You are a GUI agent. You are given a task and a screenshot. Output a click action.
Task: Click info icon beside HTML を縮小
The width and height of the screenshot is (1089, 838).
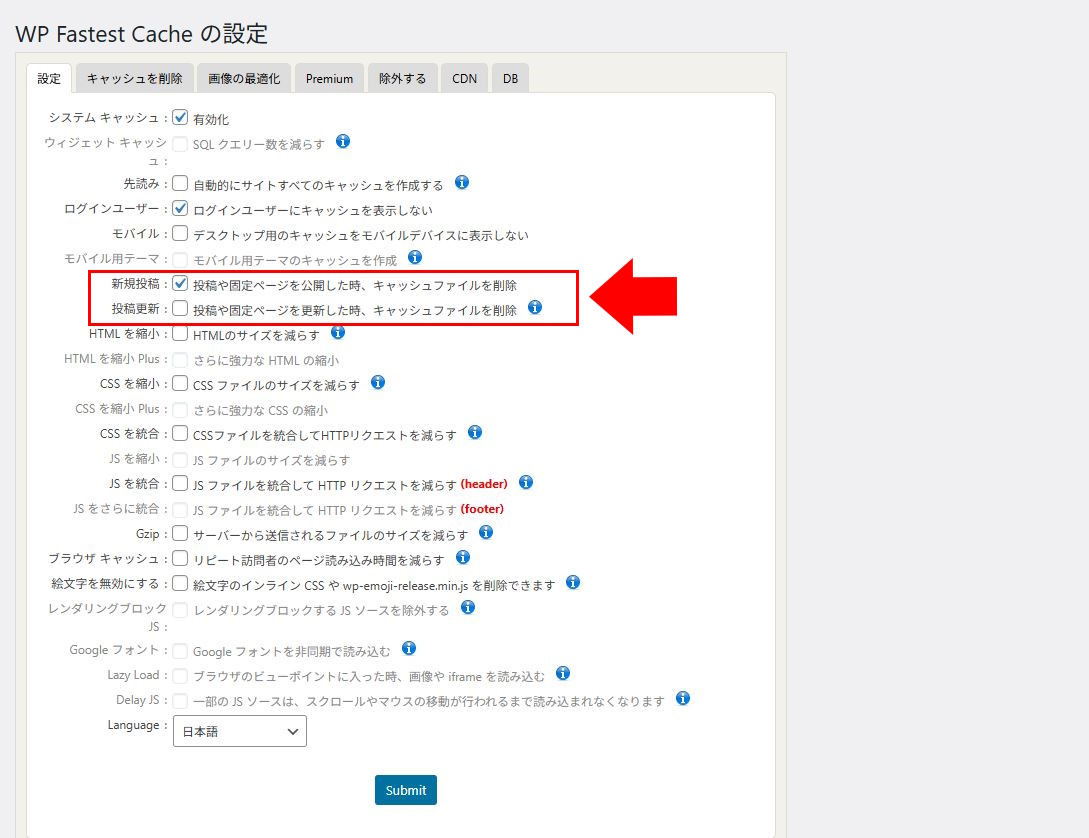click(x=338, y=333)
